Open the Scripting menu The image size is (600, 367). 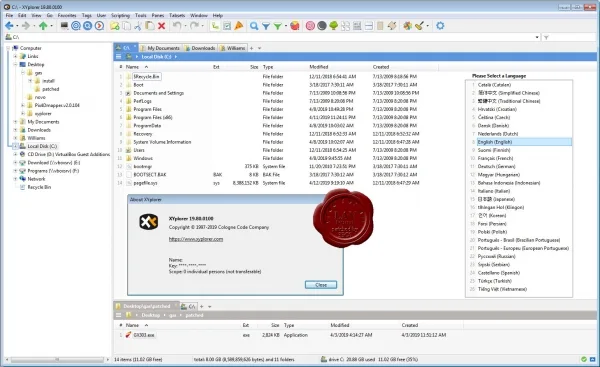120,15
